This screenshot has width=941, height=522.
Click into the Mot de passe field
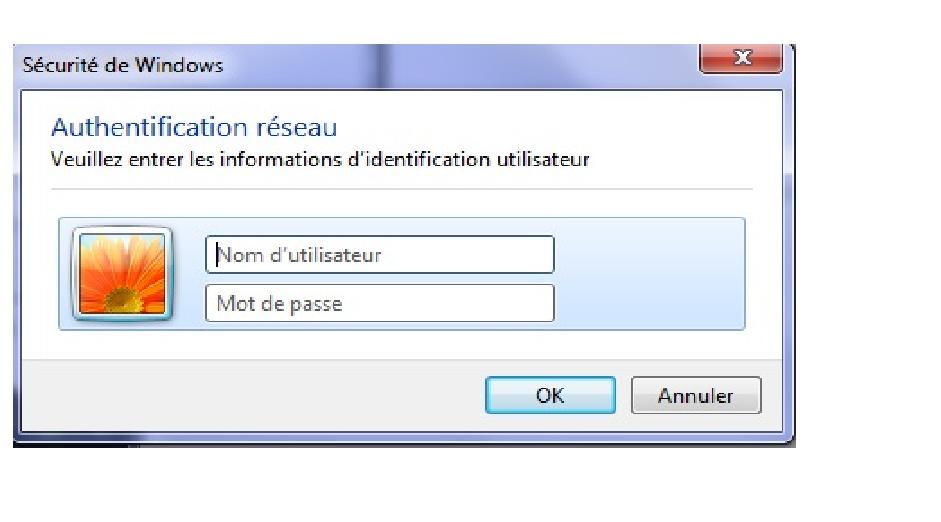(x=380, y=303)
